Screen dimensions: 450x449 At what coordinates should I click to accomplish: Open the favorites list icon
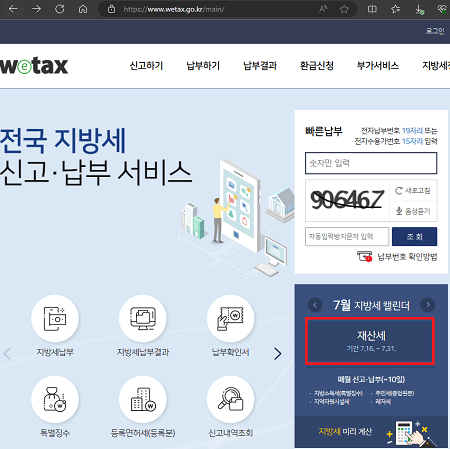[395, 9]
